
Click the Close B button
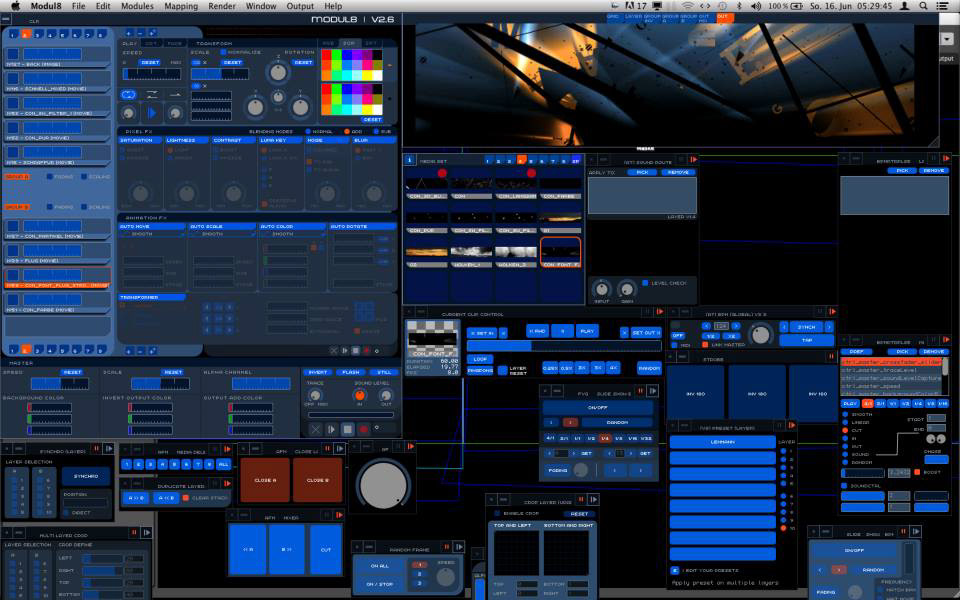[317, 480]
